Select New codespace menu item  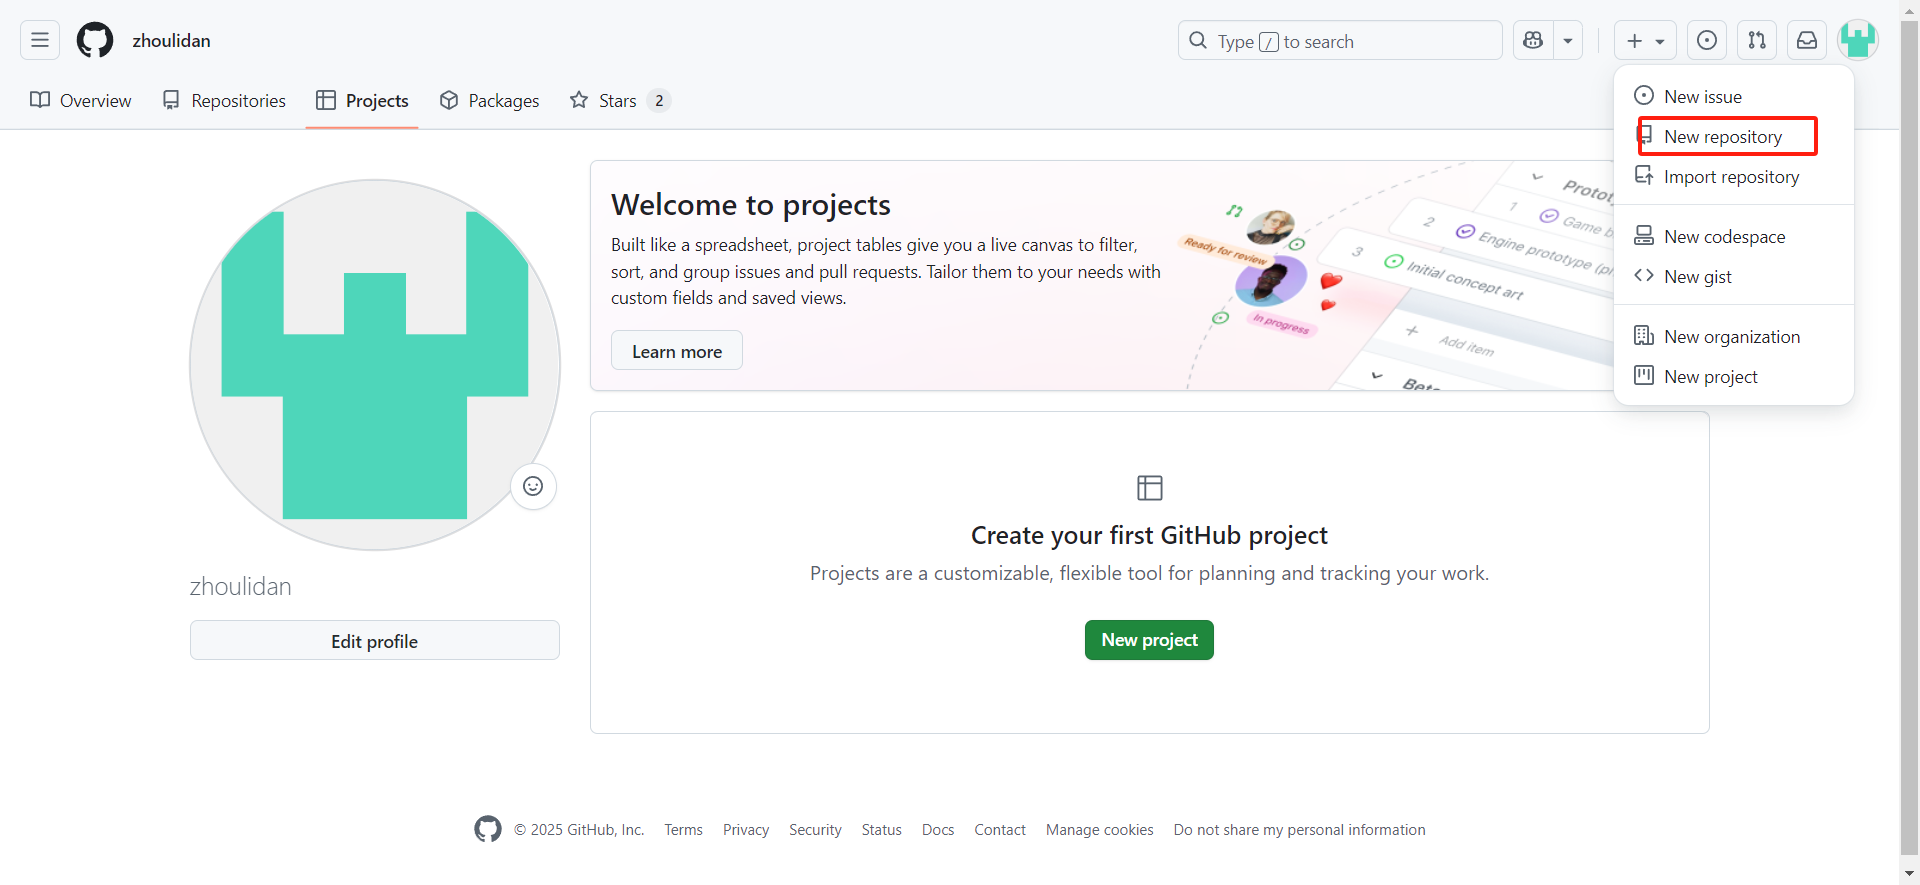tap(1734, 236)
